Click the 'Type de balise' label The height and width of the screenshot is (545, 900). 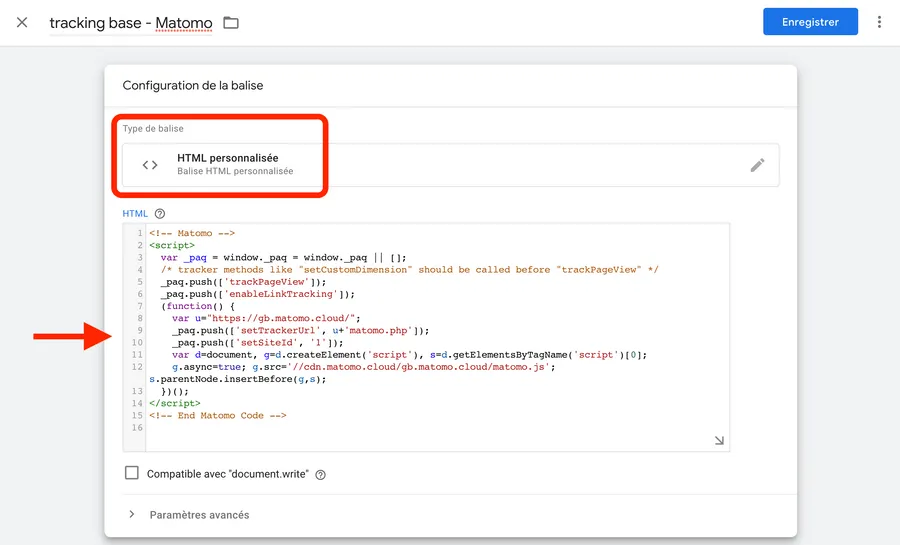[153, 129]
